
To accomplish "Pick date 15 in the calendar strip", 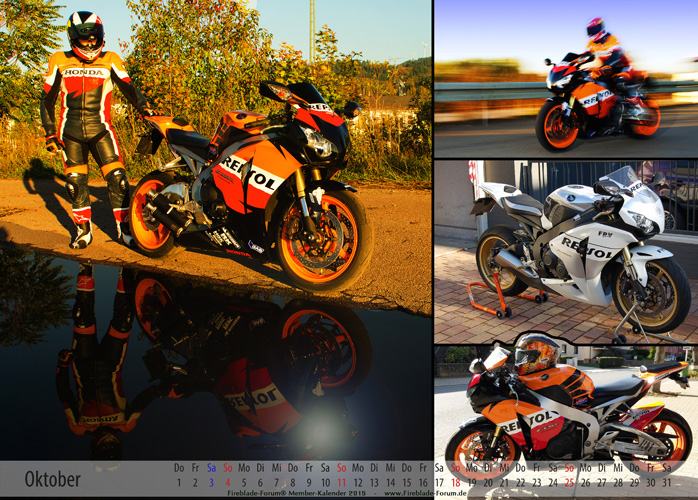I will pos(406,483).
